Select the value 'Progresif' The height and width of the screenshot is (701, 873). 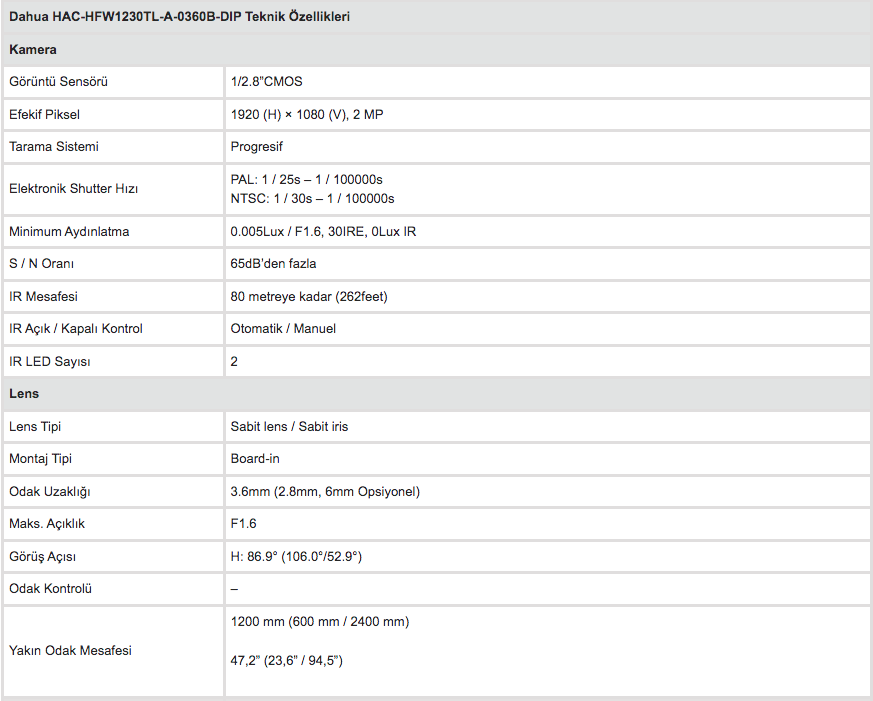pos(257,147)
